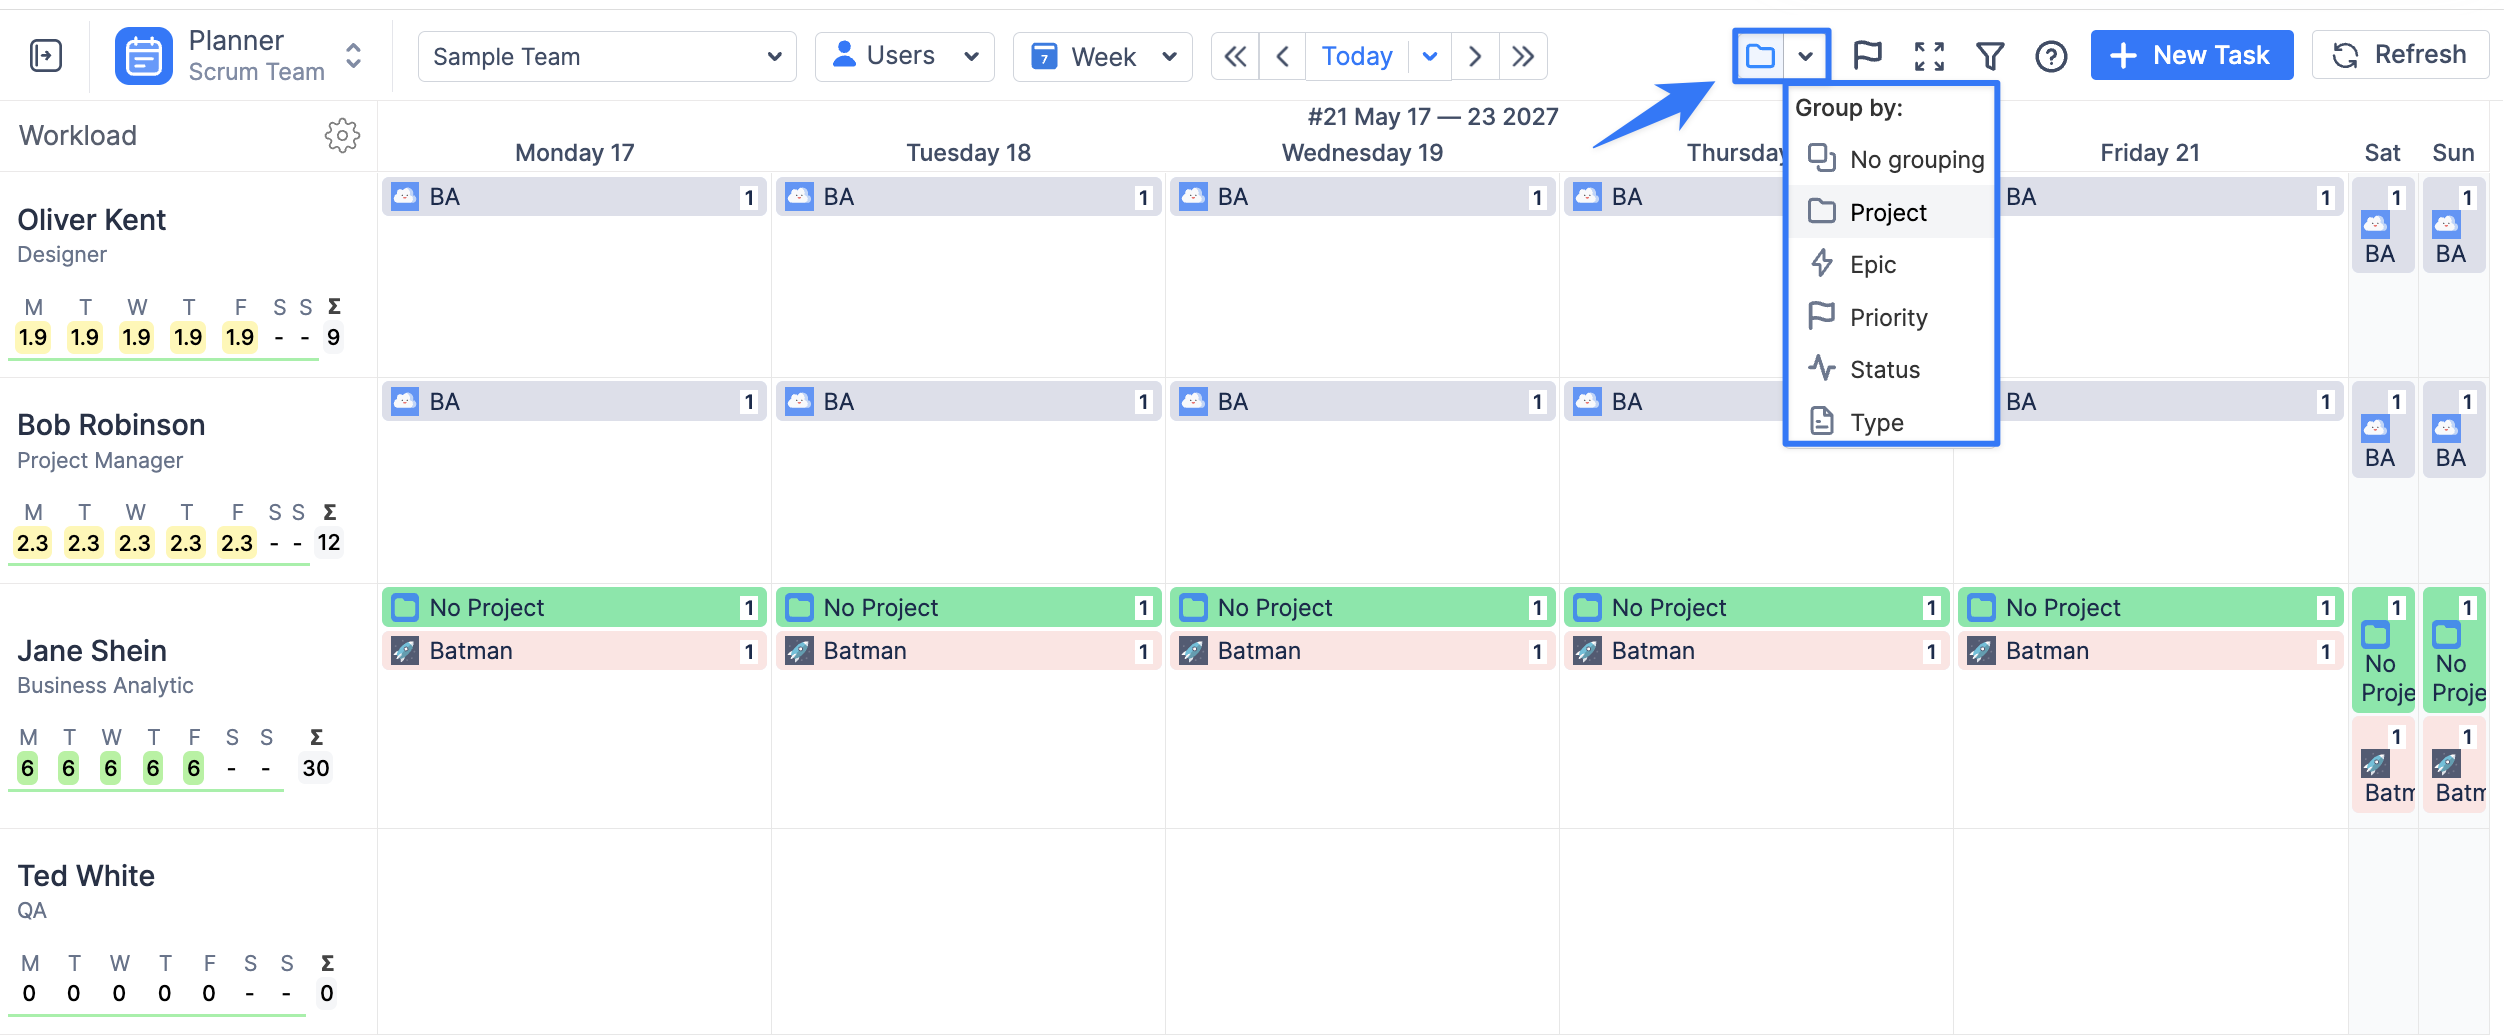Click the Refresh button
This screenshot has height=1036, width=2504.
2400,55
